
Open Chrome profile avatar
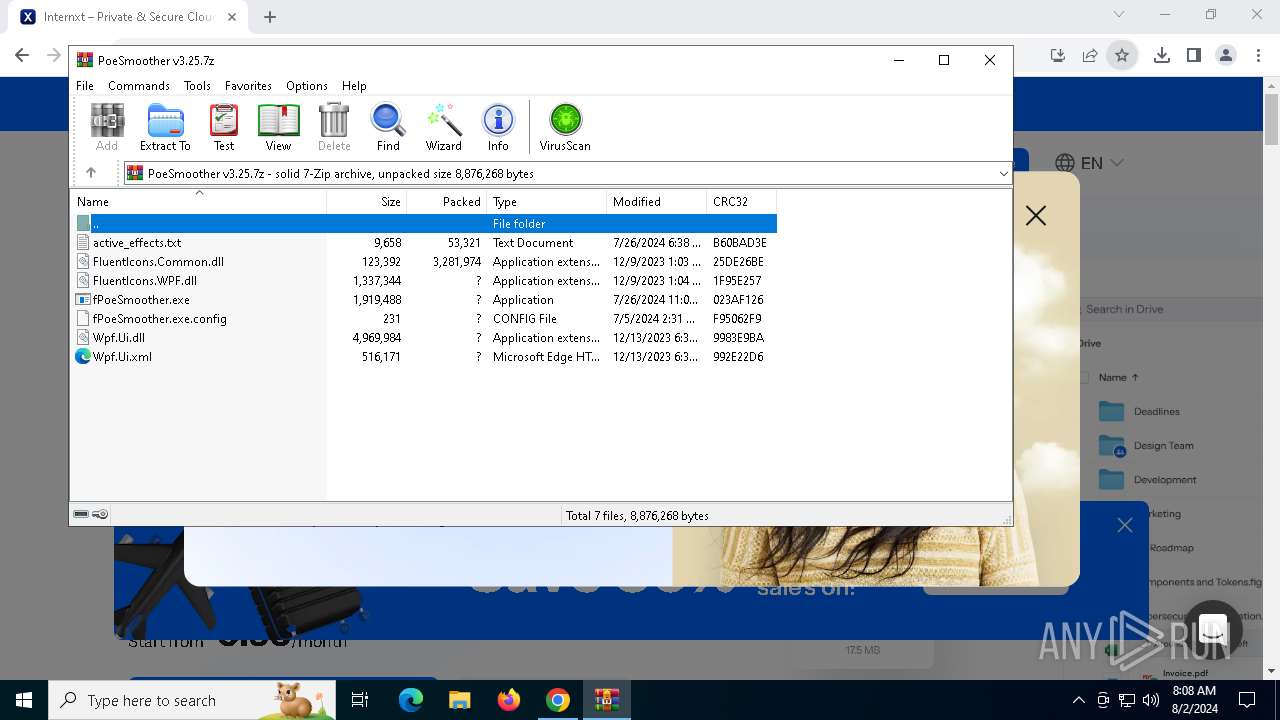pyautogui.click(x=1226, y=56)
